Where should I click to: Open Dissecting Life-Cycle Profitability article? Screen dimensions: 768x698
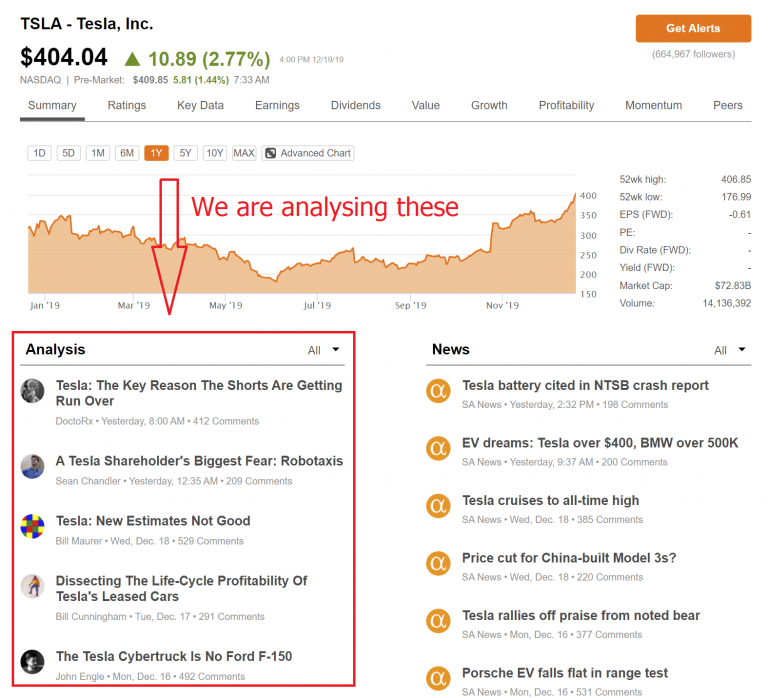pyautogui.click(x=181, y=588)
